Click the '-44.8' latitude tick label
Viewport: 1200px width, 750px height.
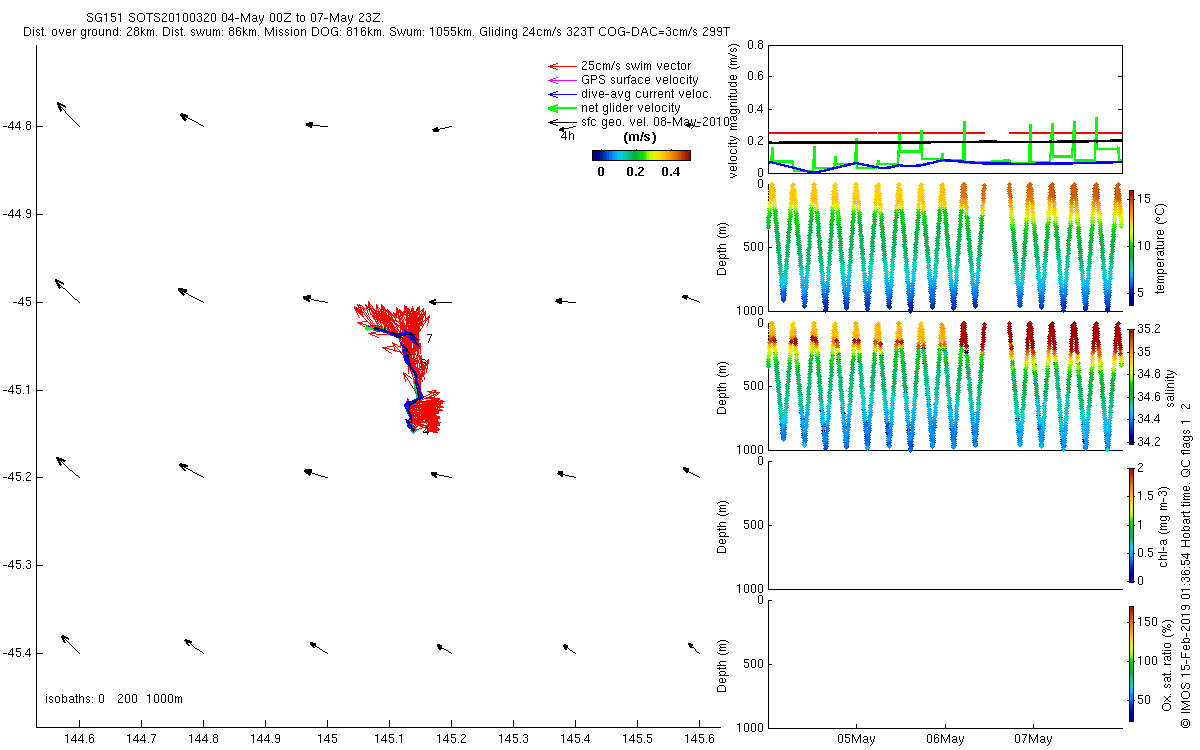pos(18,126)
